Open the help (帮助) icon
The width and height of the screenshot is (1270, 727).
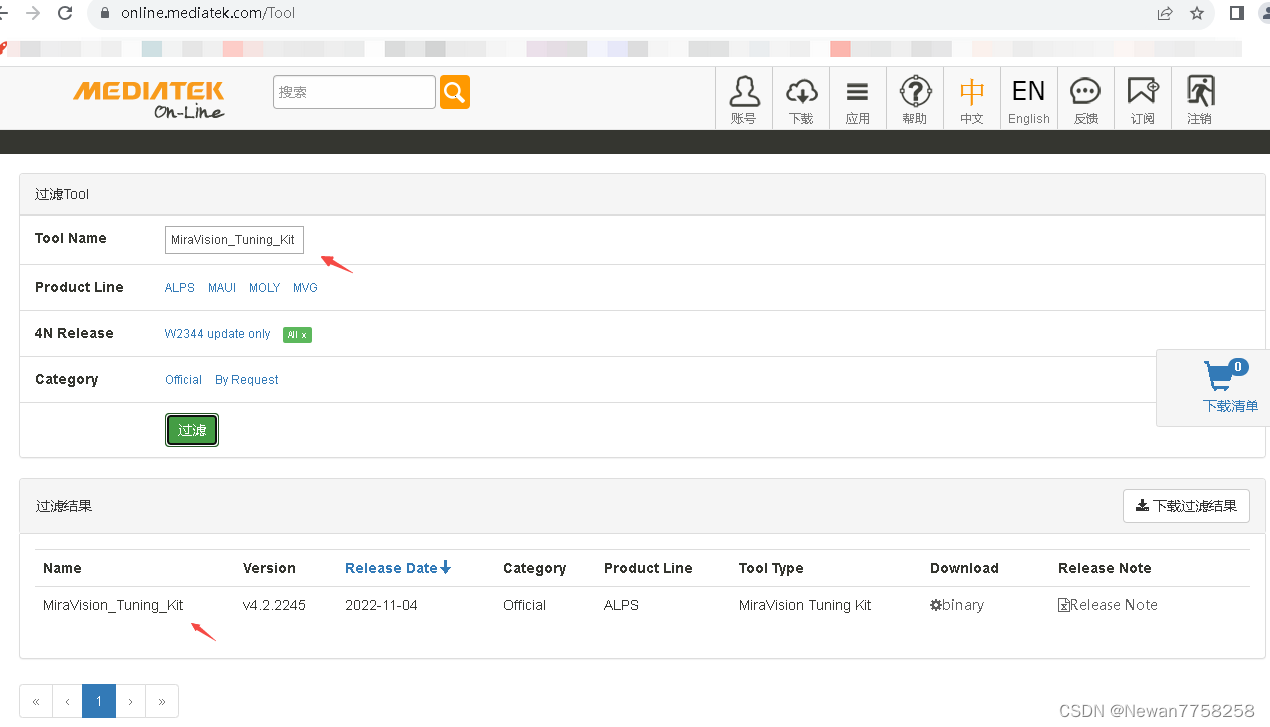click(915, 99)
